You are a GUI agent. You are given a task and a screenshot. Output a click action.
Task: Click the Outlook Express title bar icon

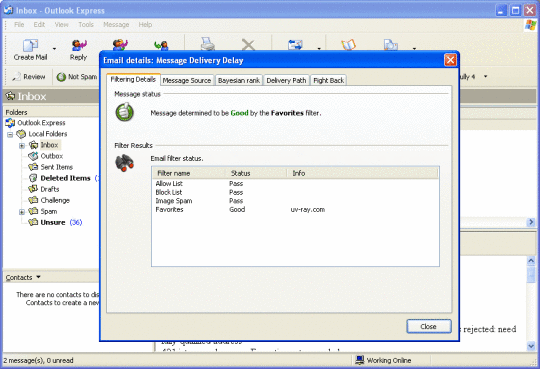8,10
